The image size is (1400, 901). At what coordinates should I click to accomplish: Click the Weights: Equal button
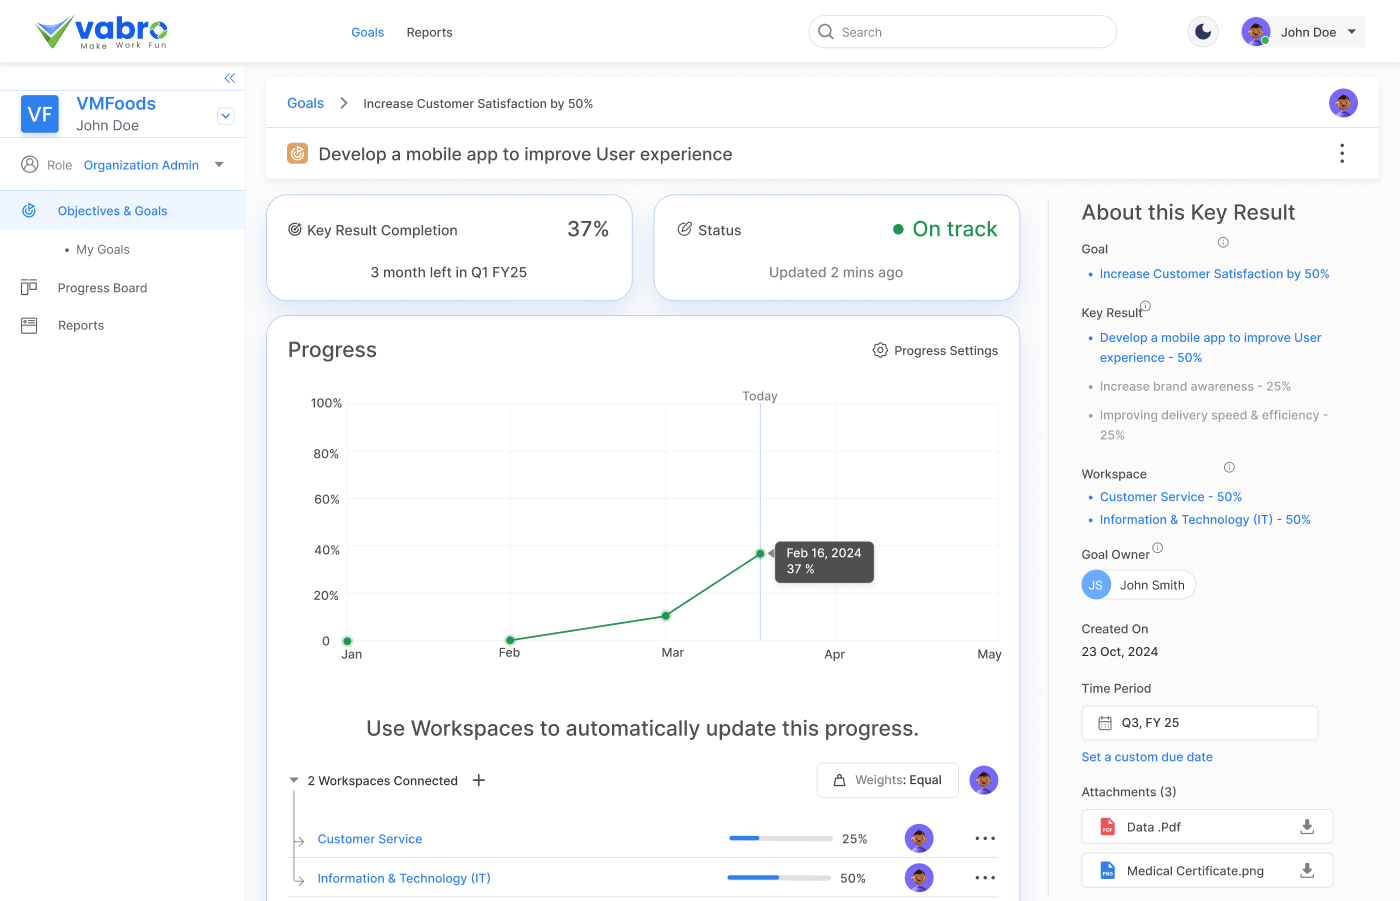pos(887,780)
